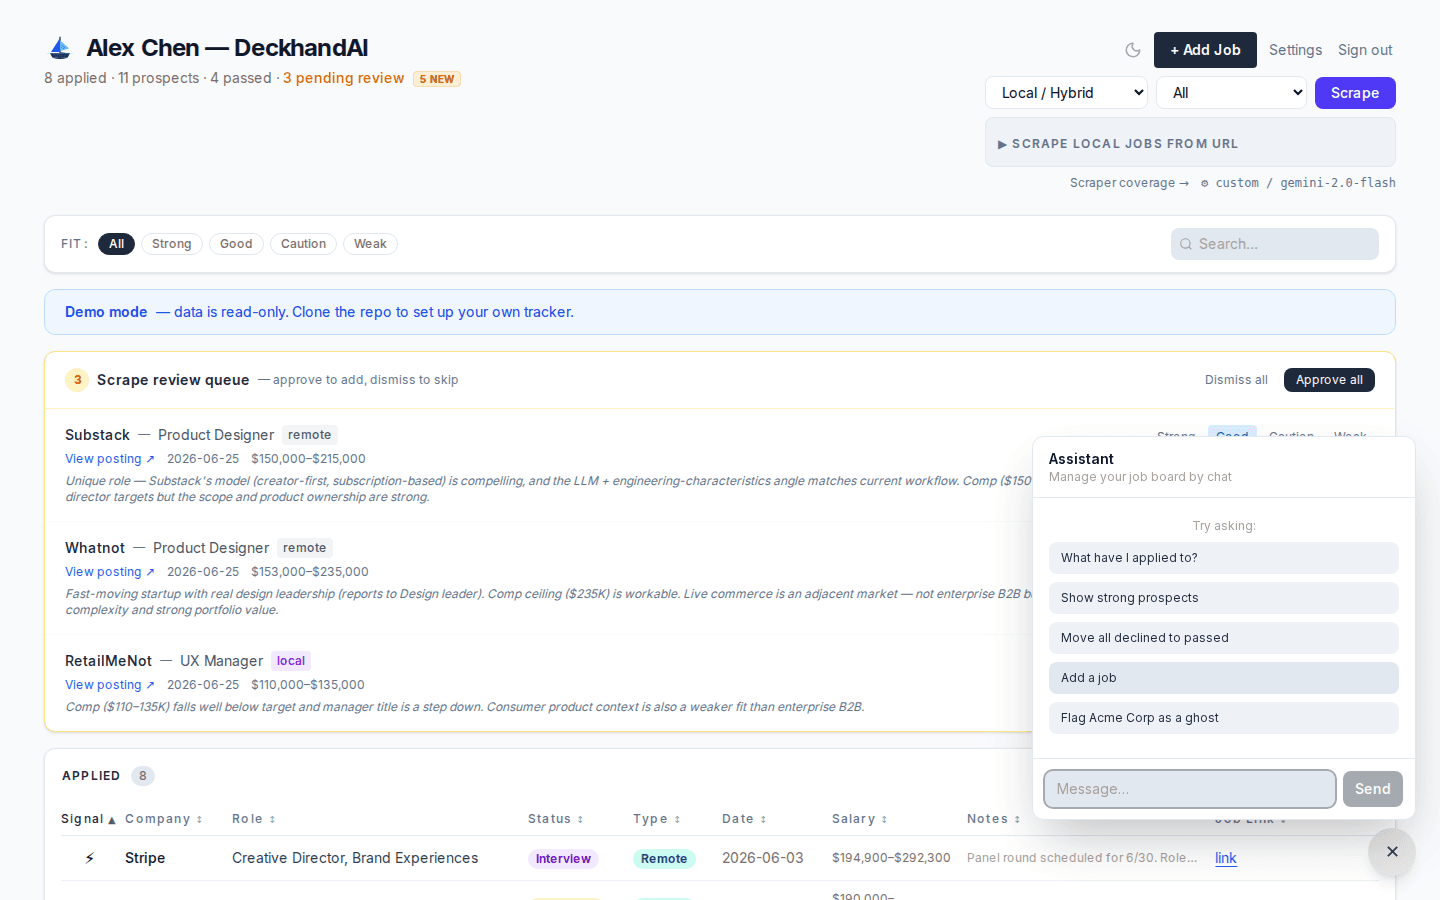Open View posting for Whatnot
The height and width of the screenshot is (900, 1440).
(110, 572)
